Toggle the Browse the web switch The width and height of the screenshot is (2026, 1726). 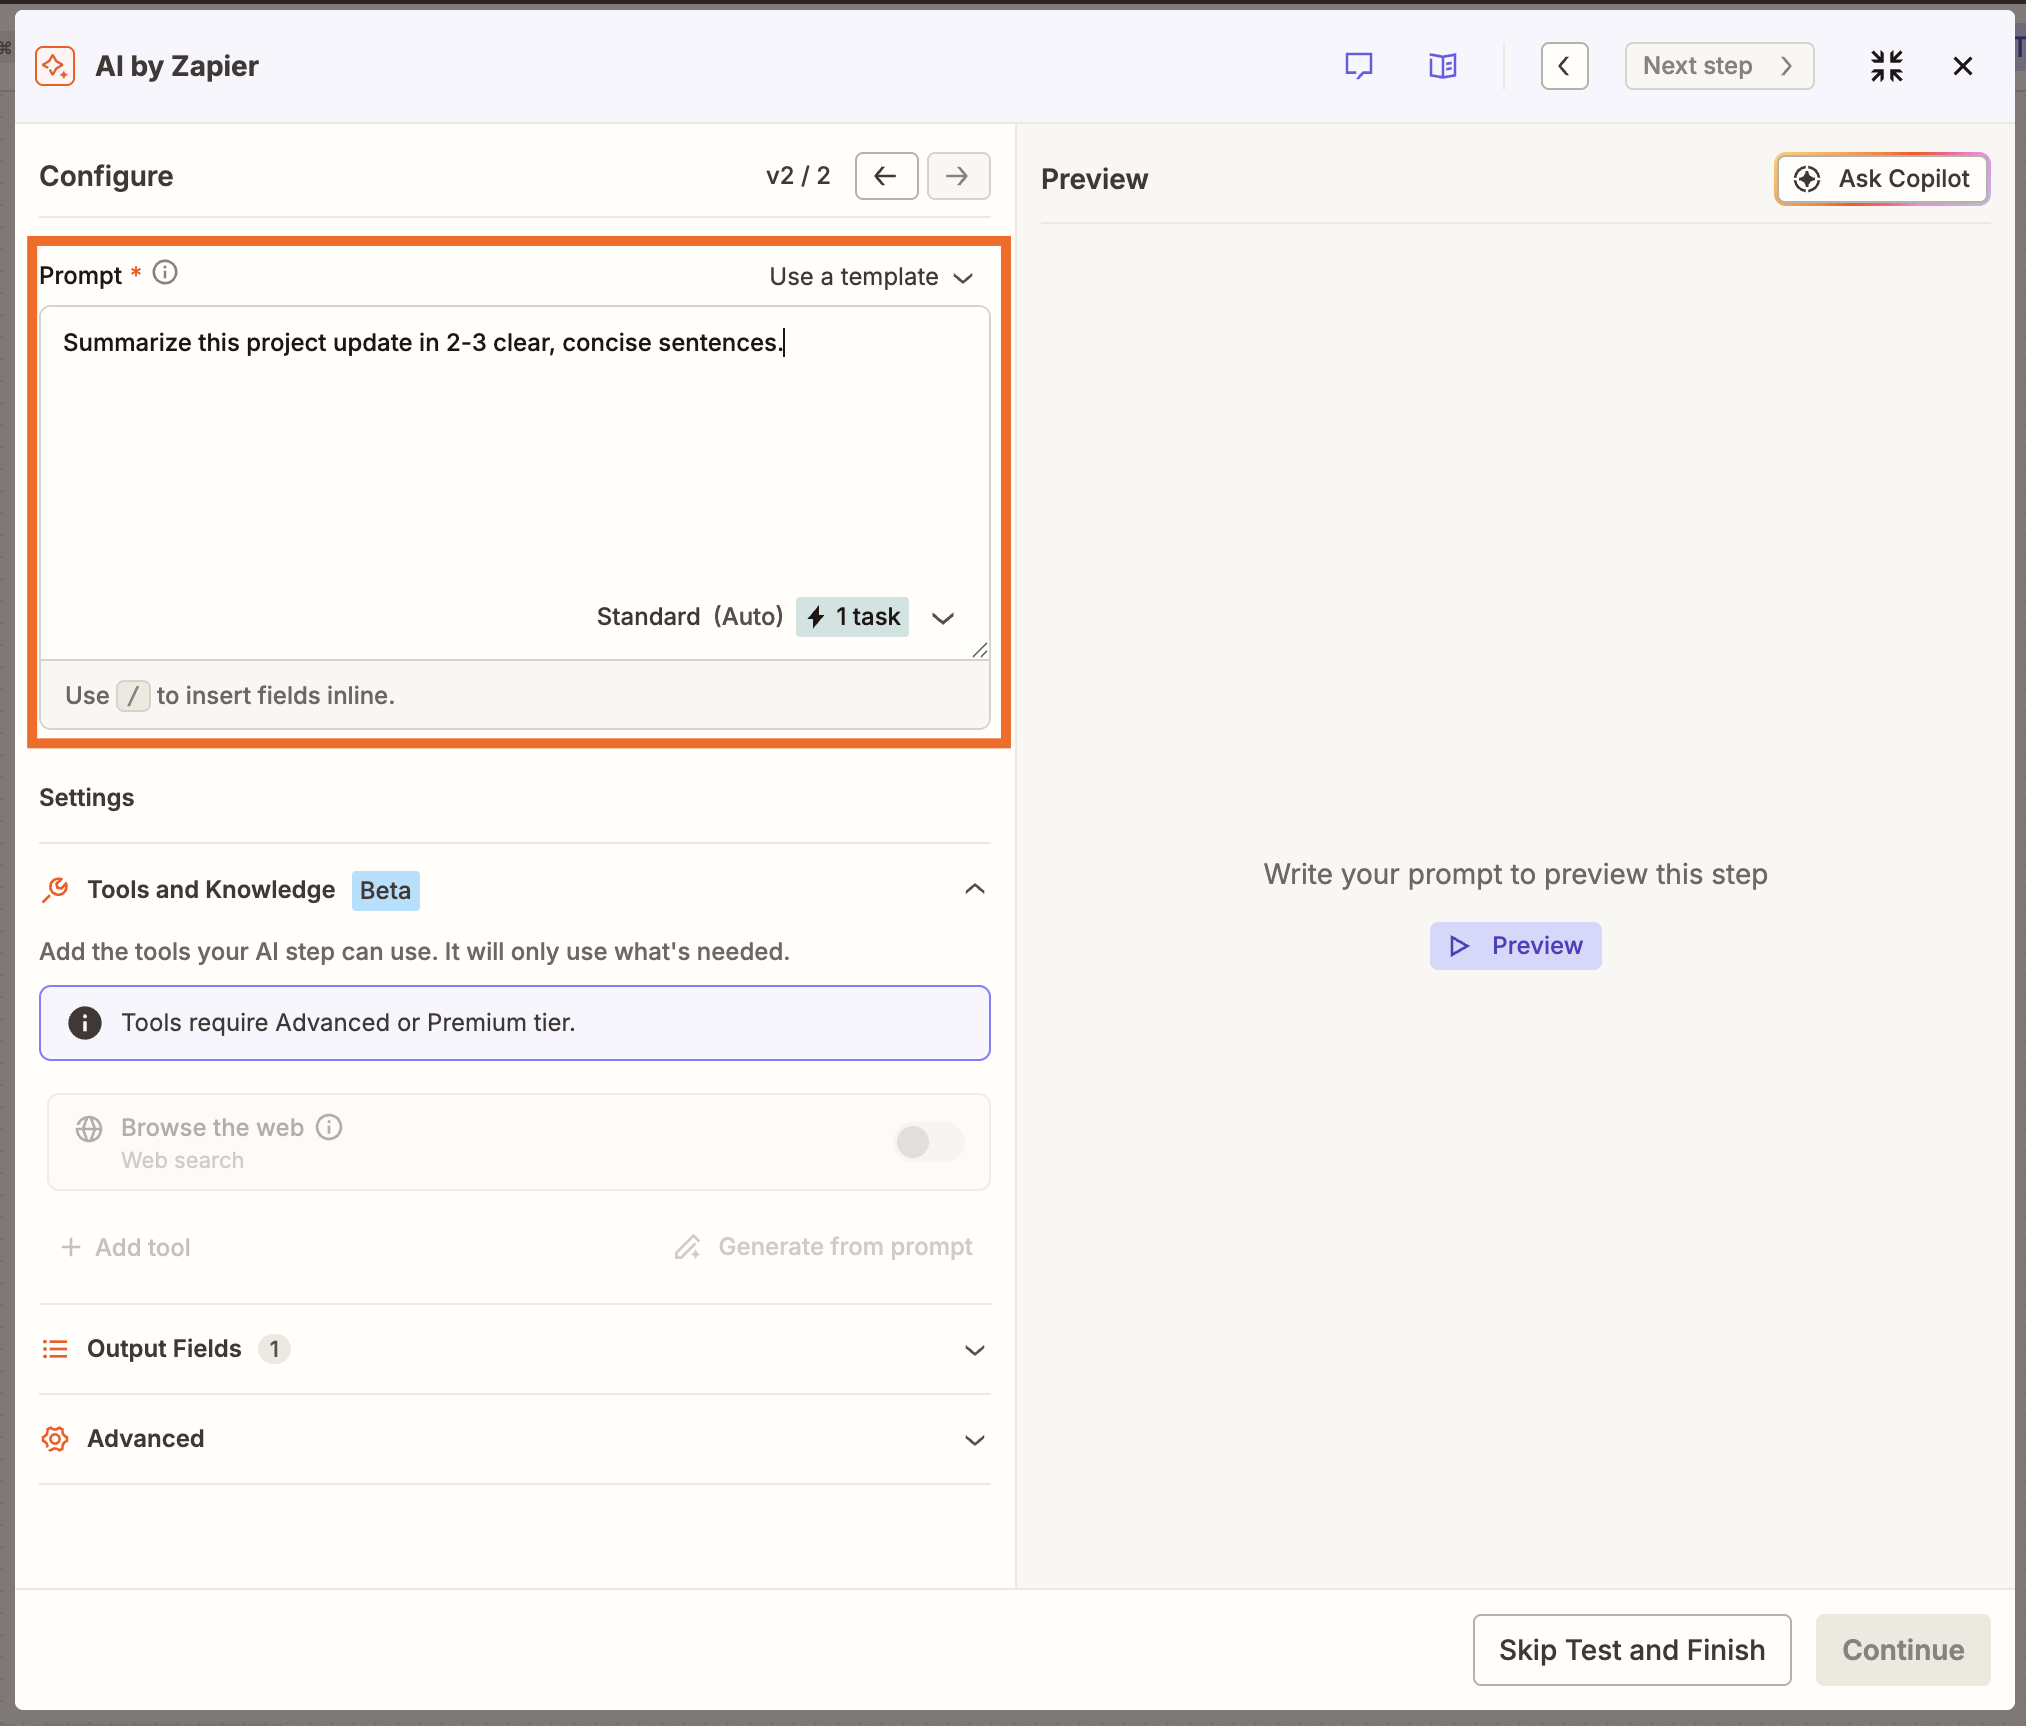click(x=929, y=1141)
